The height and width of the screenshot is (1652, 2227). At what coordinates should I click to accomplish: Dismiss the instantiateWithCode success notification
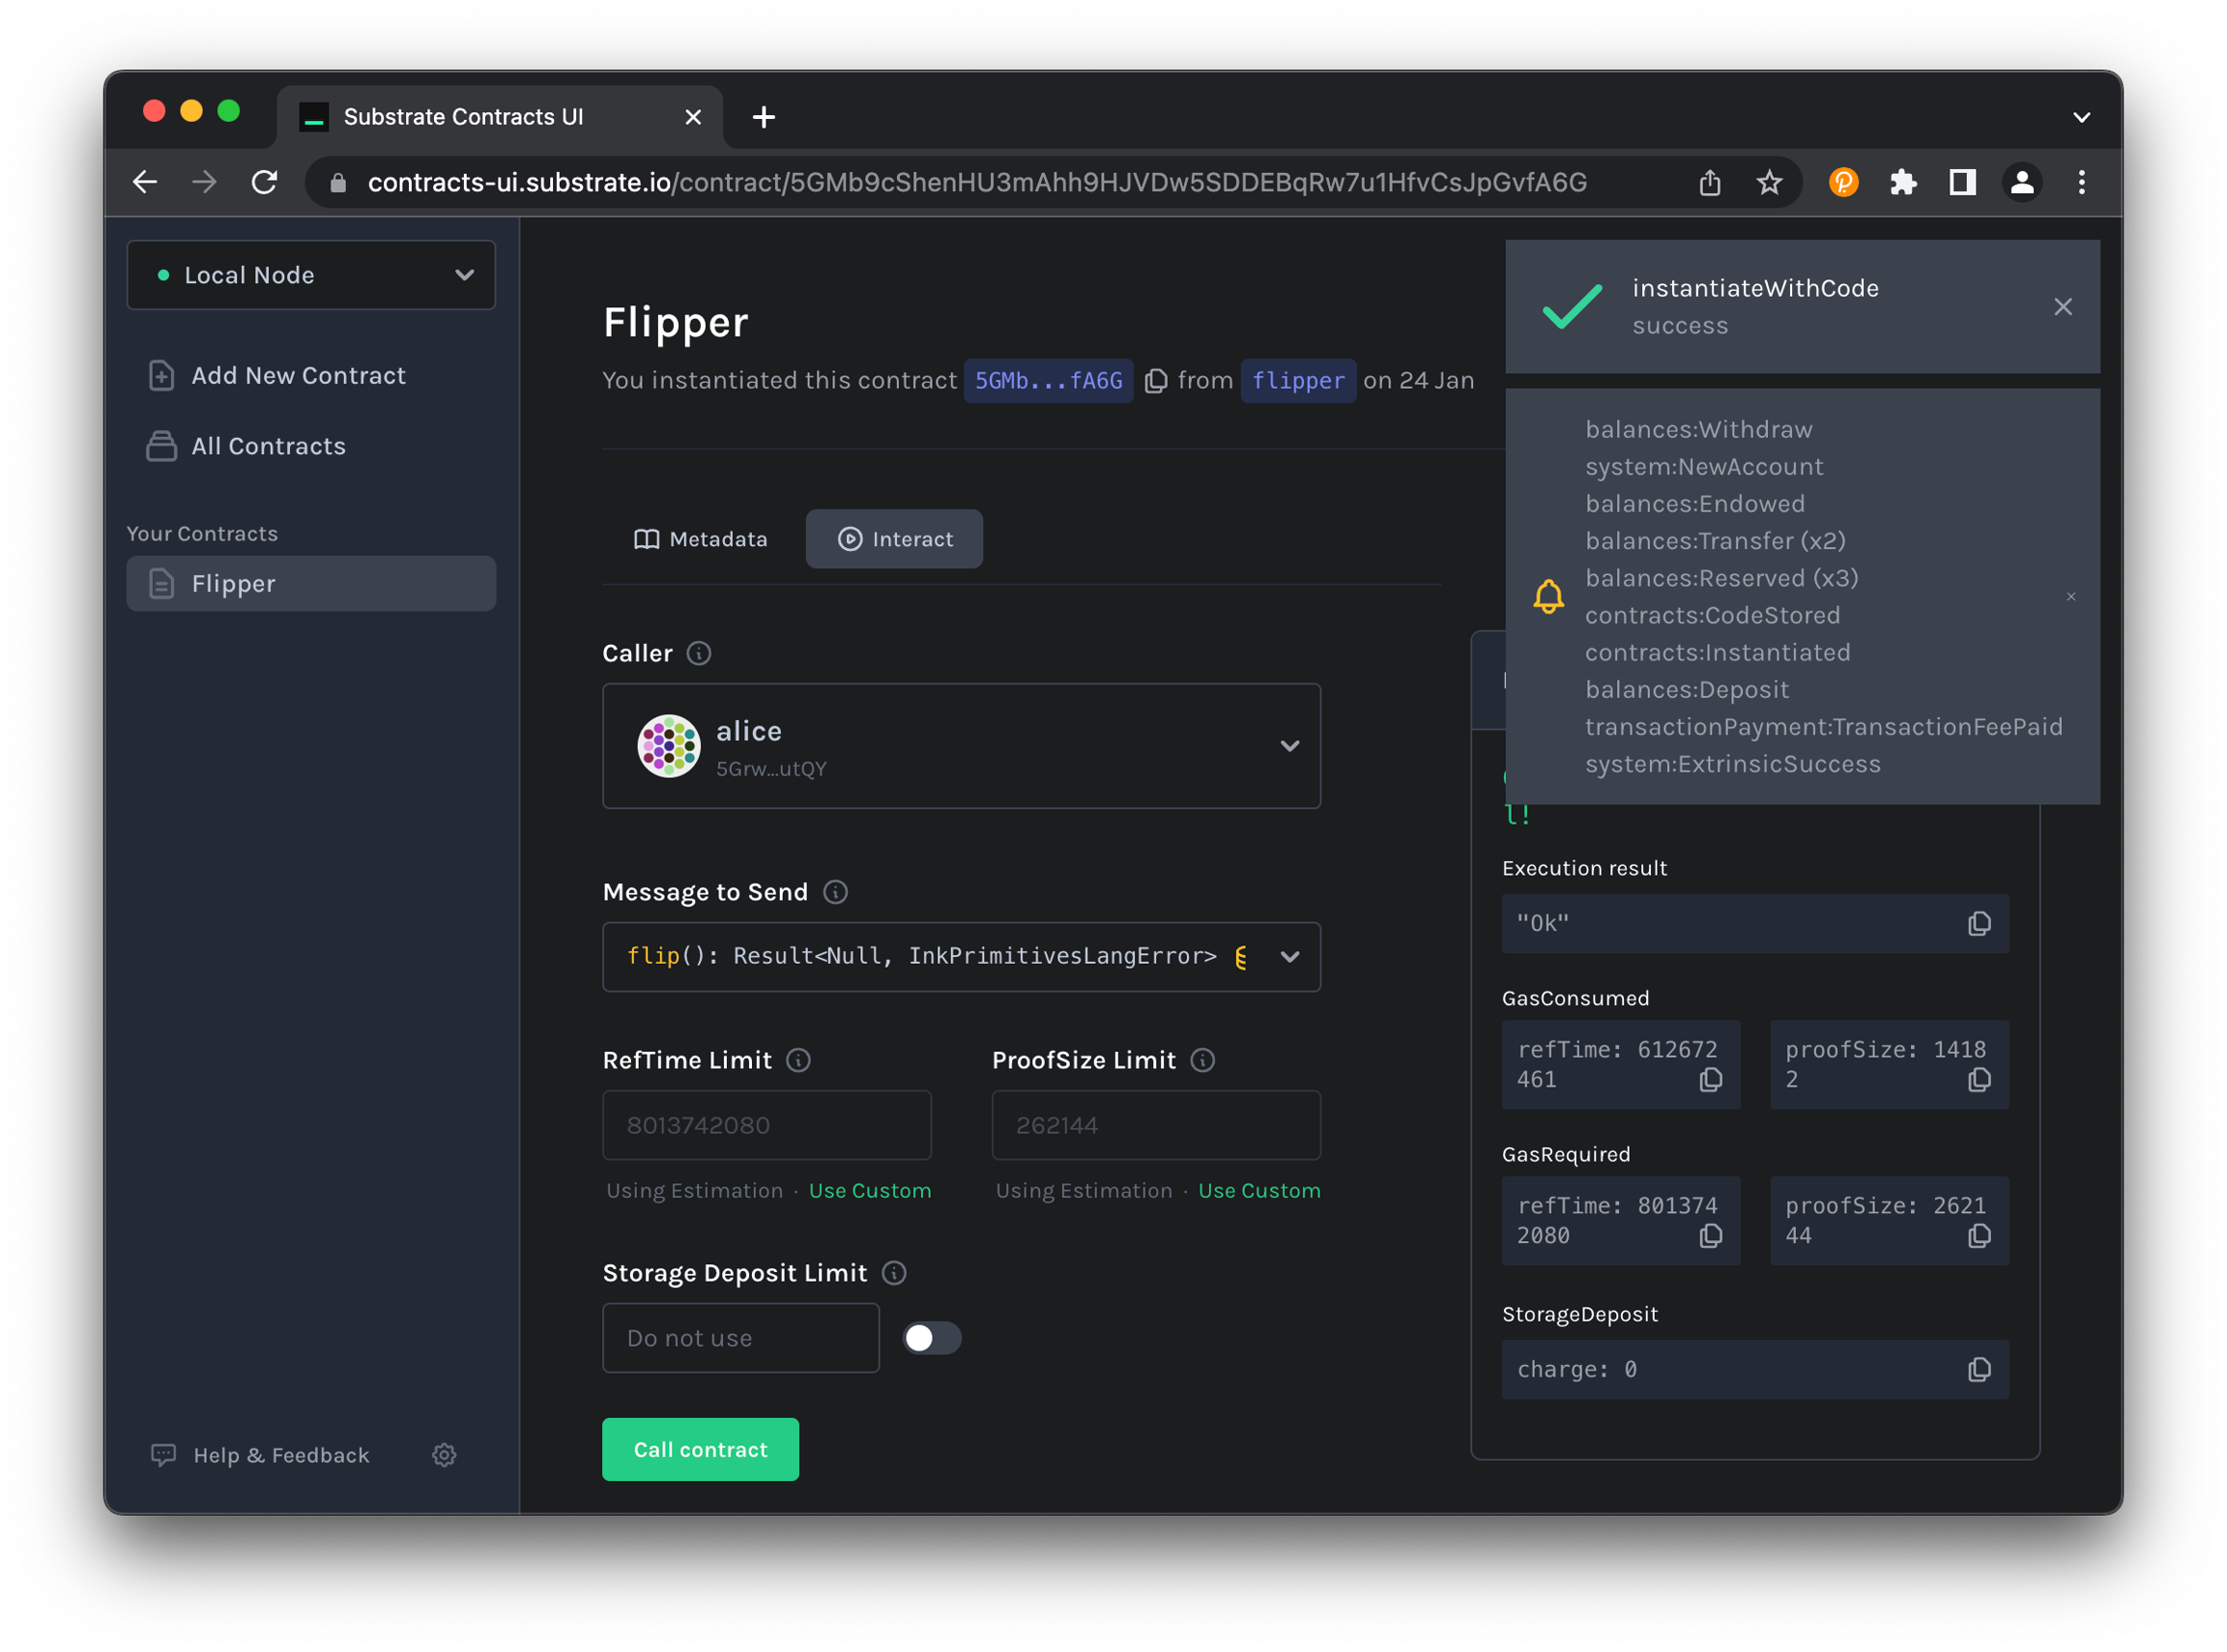pos(2062,307)
